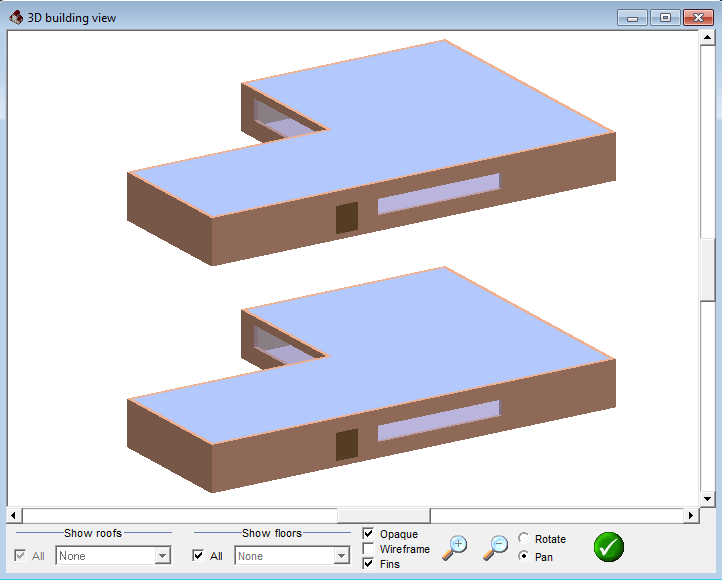Select the Pan radio button
Image resolution: width=722 pixels, height=580 pixels.
coord(524,556)
